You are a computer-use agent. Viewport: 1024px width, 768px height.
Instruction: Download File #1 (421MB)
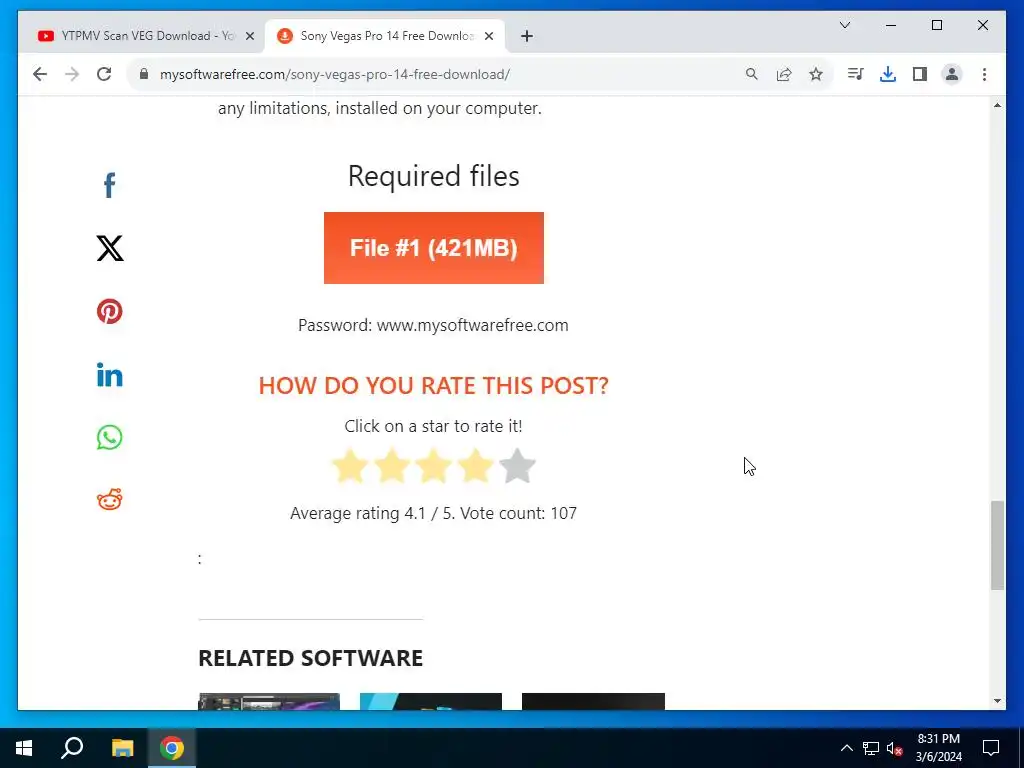pyautogui.click(x=434, y=248)
